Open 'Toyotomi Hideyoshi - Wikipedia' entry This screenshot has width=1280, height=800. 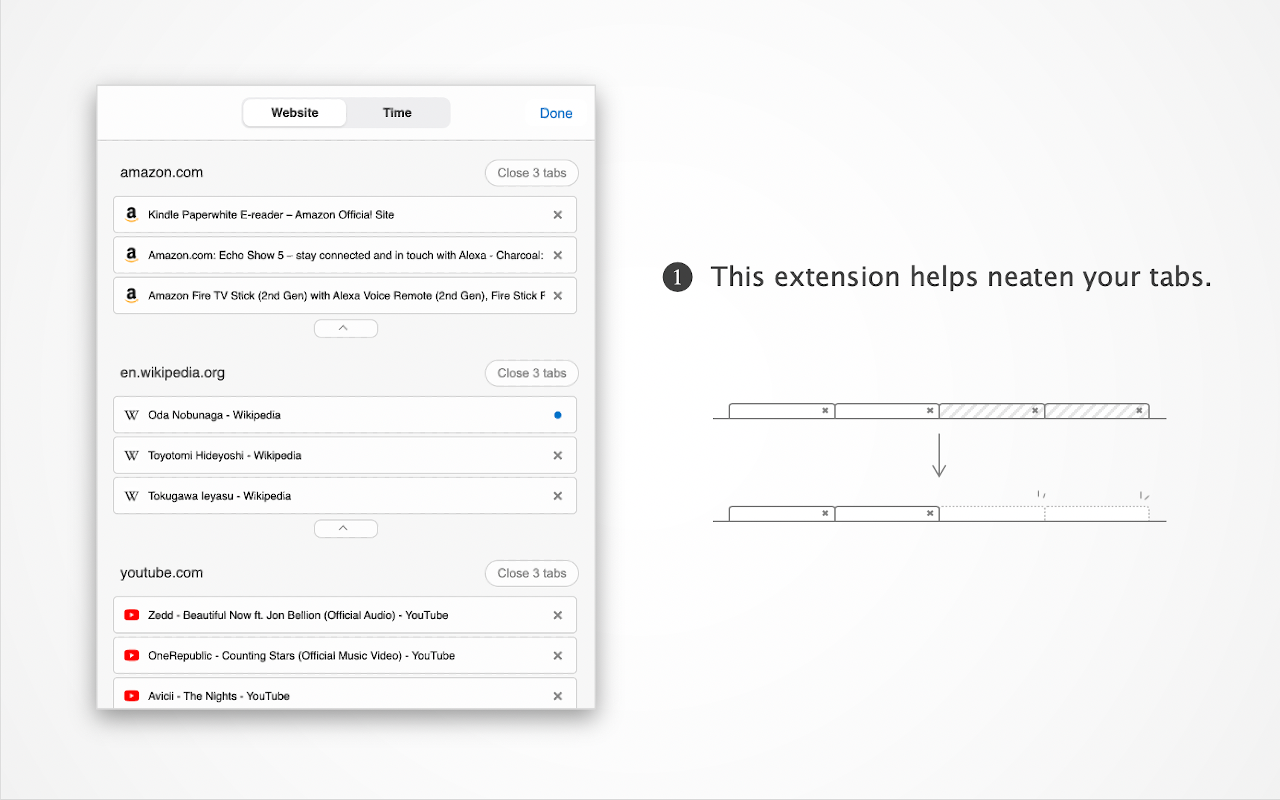(345, 455)
